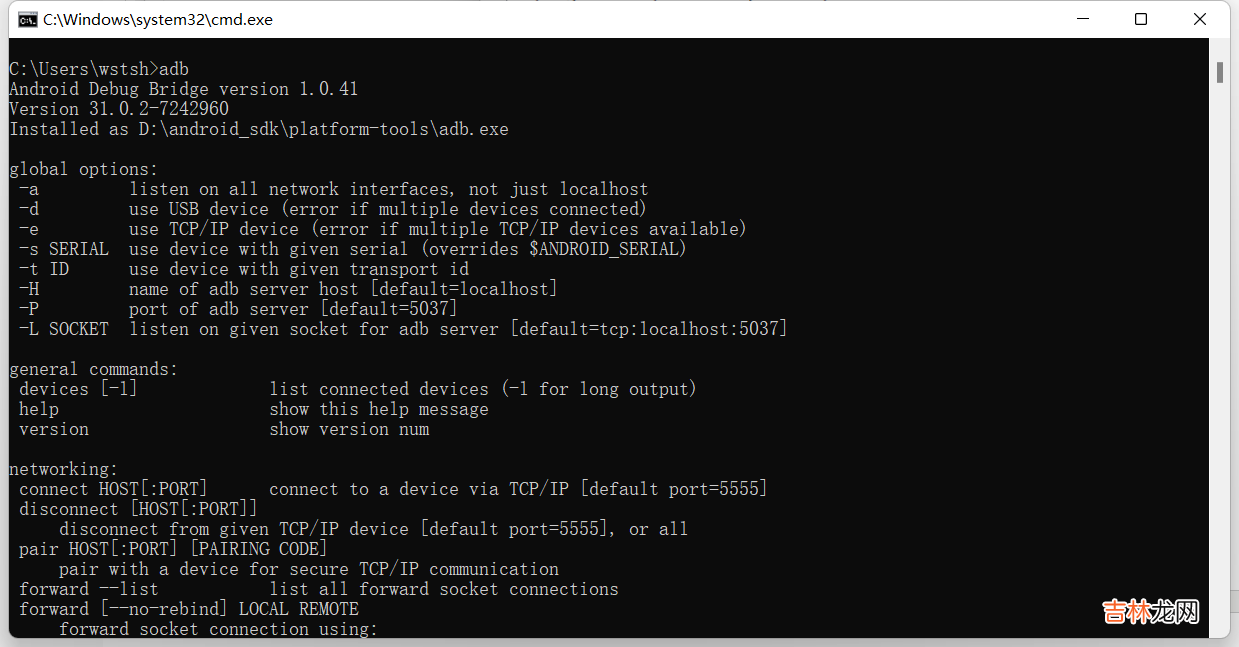This screenshot has height=647, width=1239.
Task: Click the "-s SERIAL" option text
Action: click(63, 249)
